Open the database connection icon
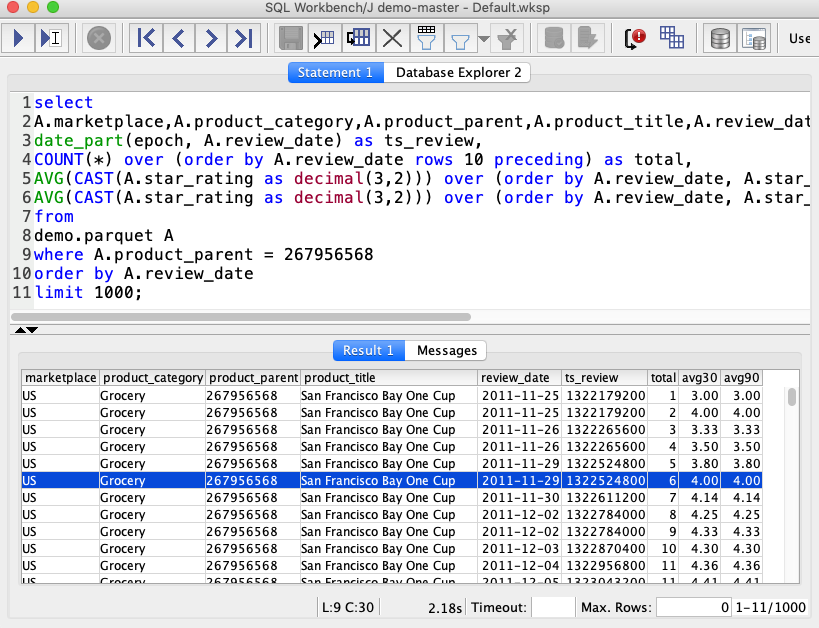The height and width of the screenshot is (628, 819). 719,39
